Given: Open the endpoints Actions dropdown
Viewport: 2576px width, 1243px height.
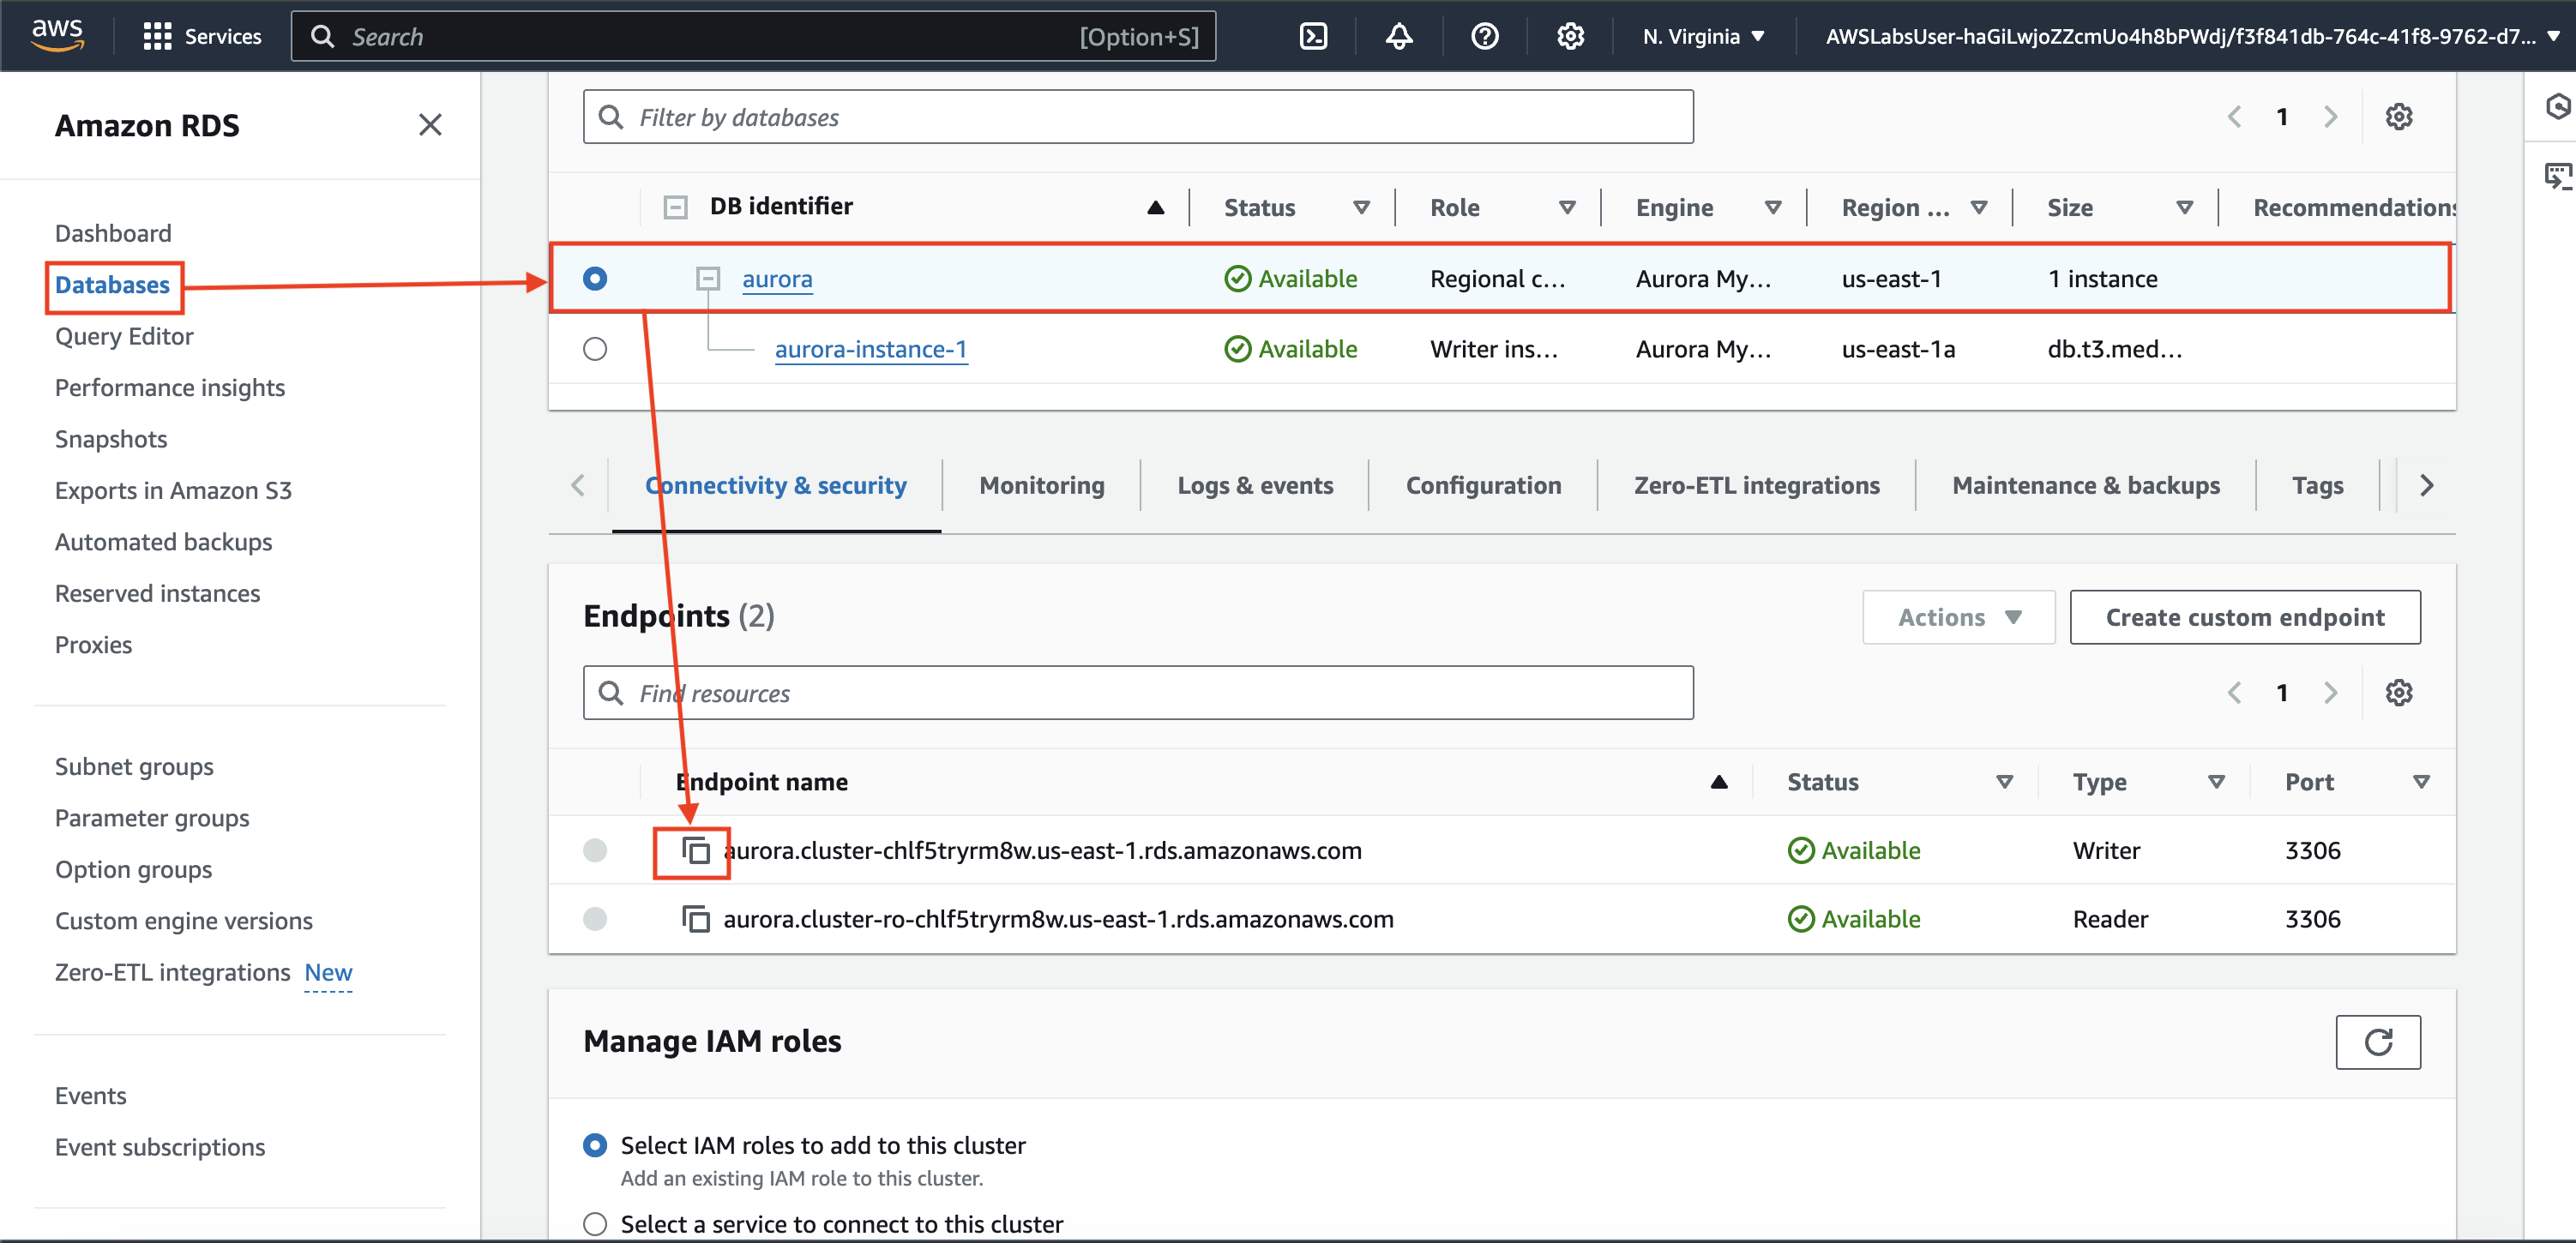Looking at the screenshot, I should (1958, 617).
